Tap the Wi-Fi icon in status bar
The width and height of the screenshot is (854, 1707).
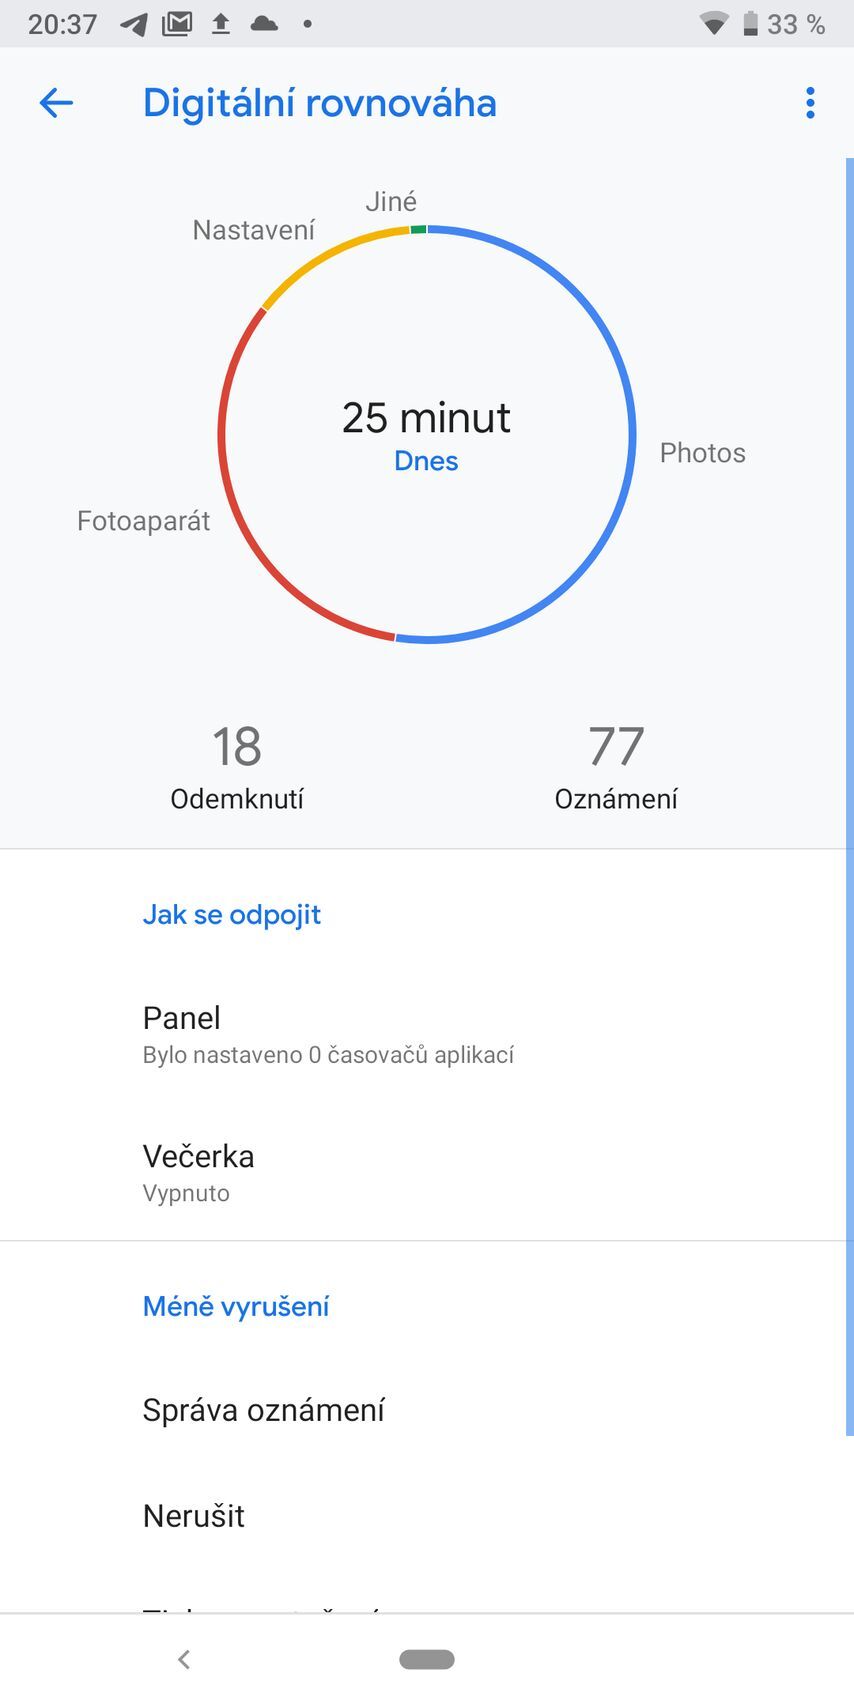pos(713,23)
